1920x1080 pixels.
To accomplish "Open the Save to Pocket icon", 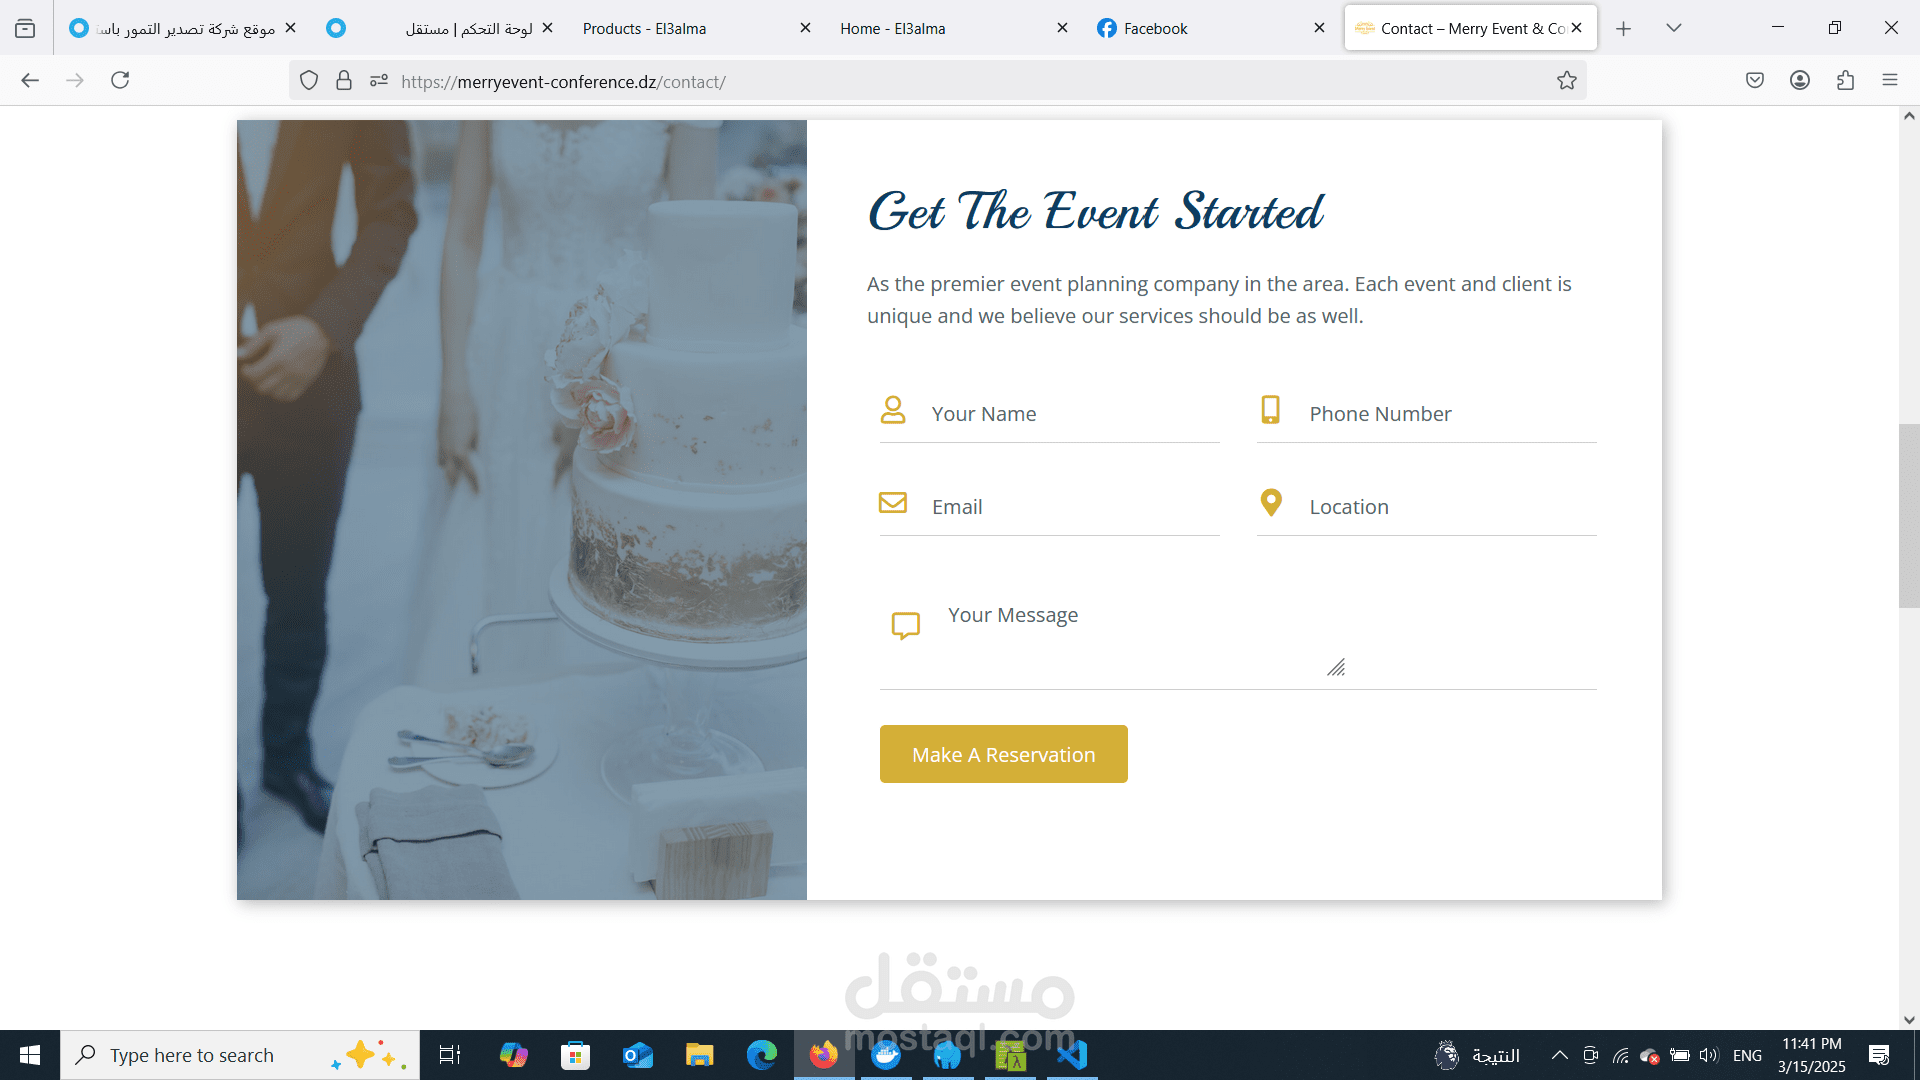I will coord(1755,80).
